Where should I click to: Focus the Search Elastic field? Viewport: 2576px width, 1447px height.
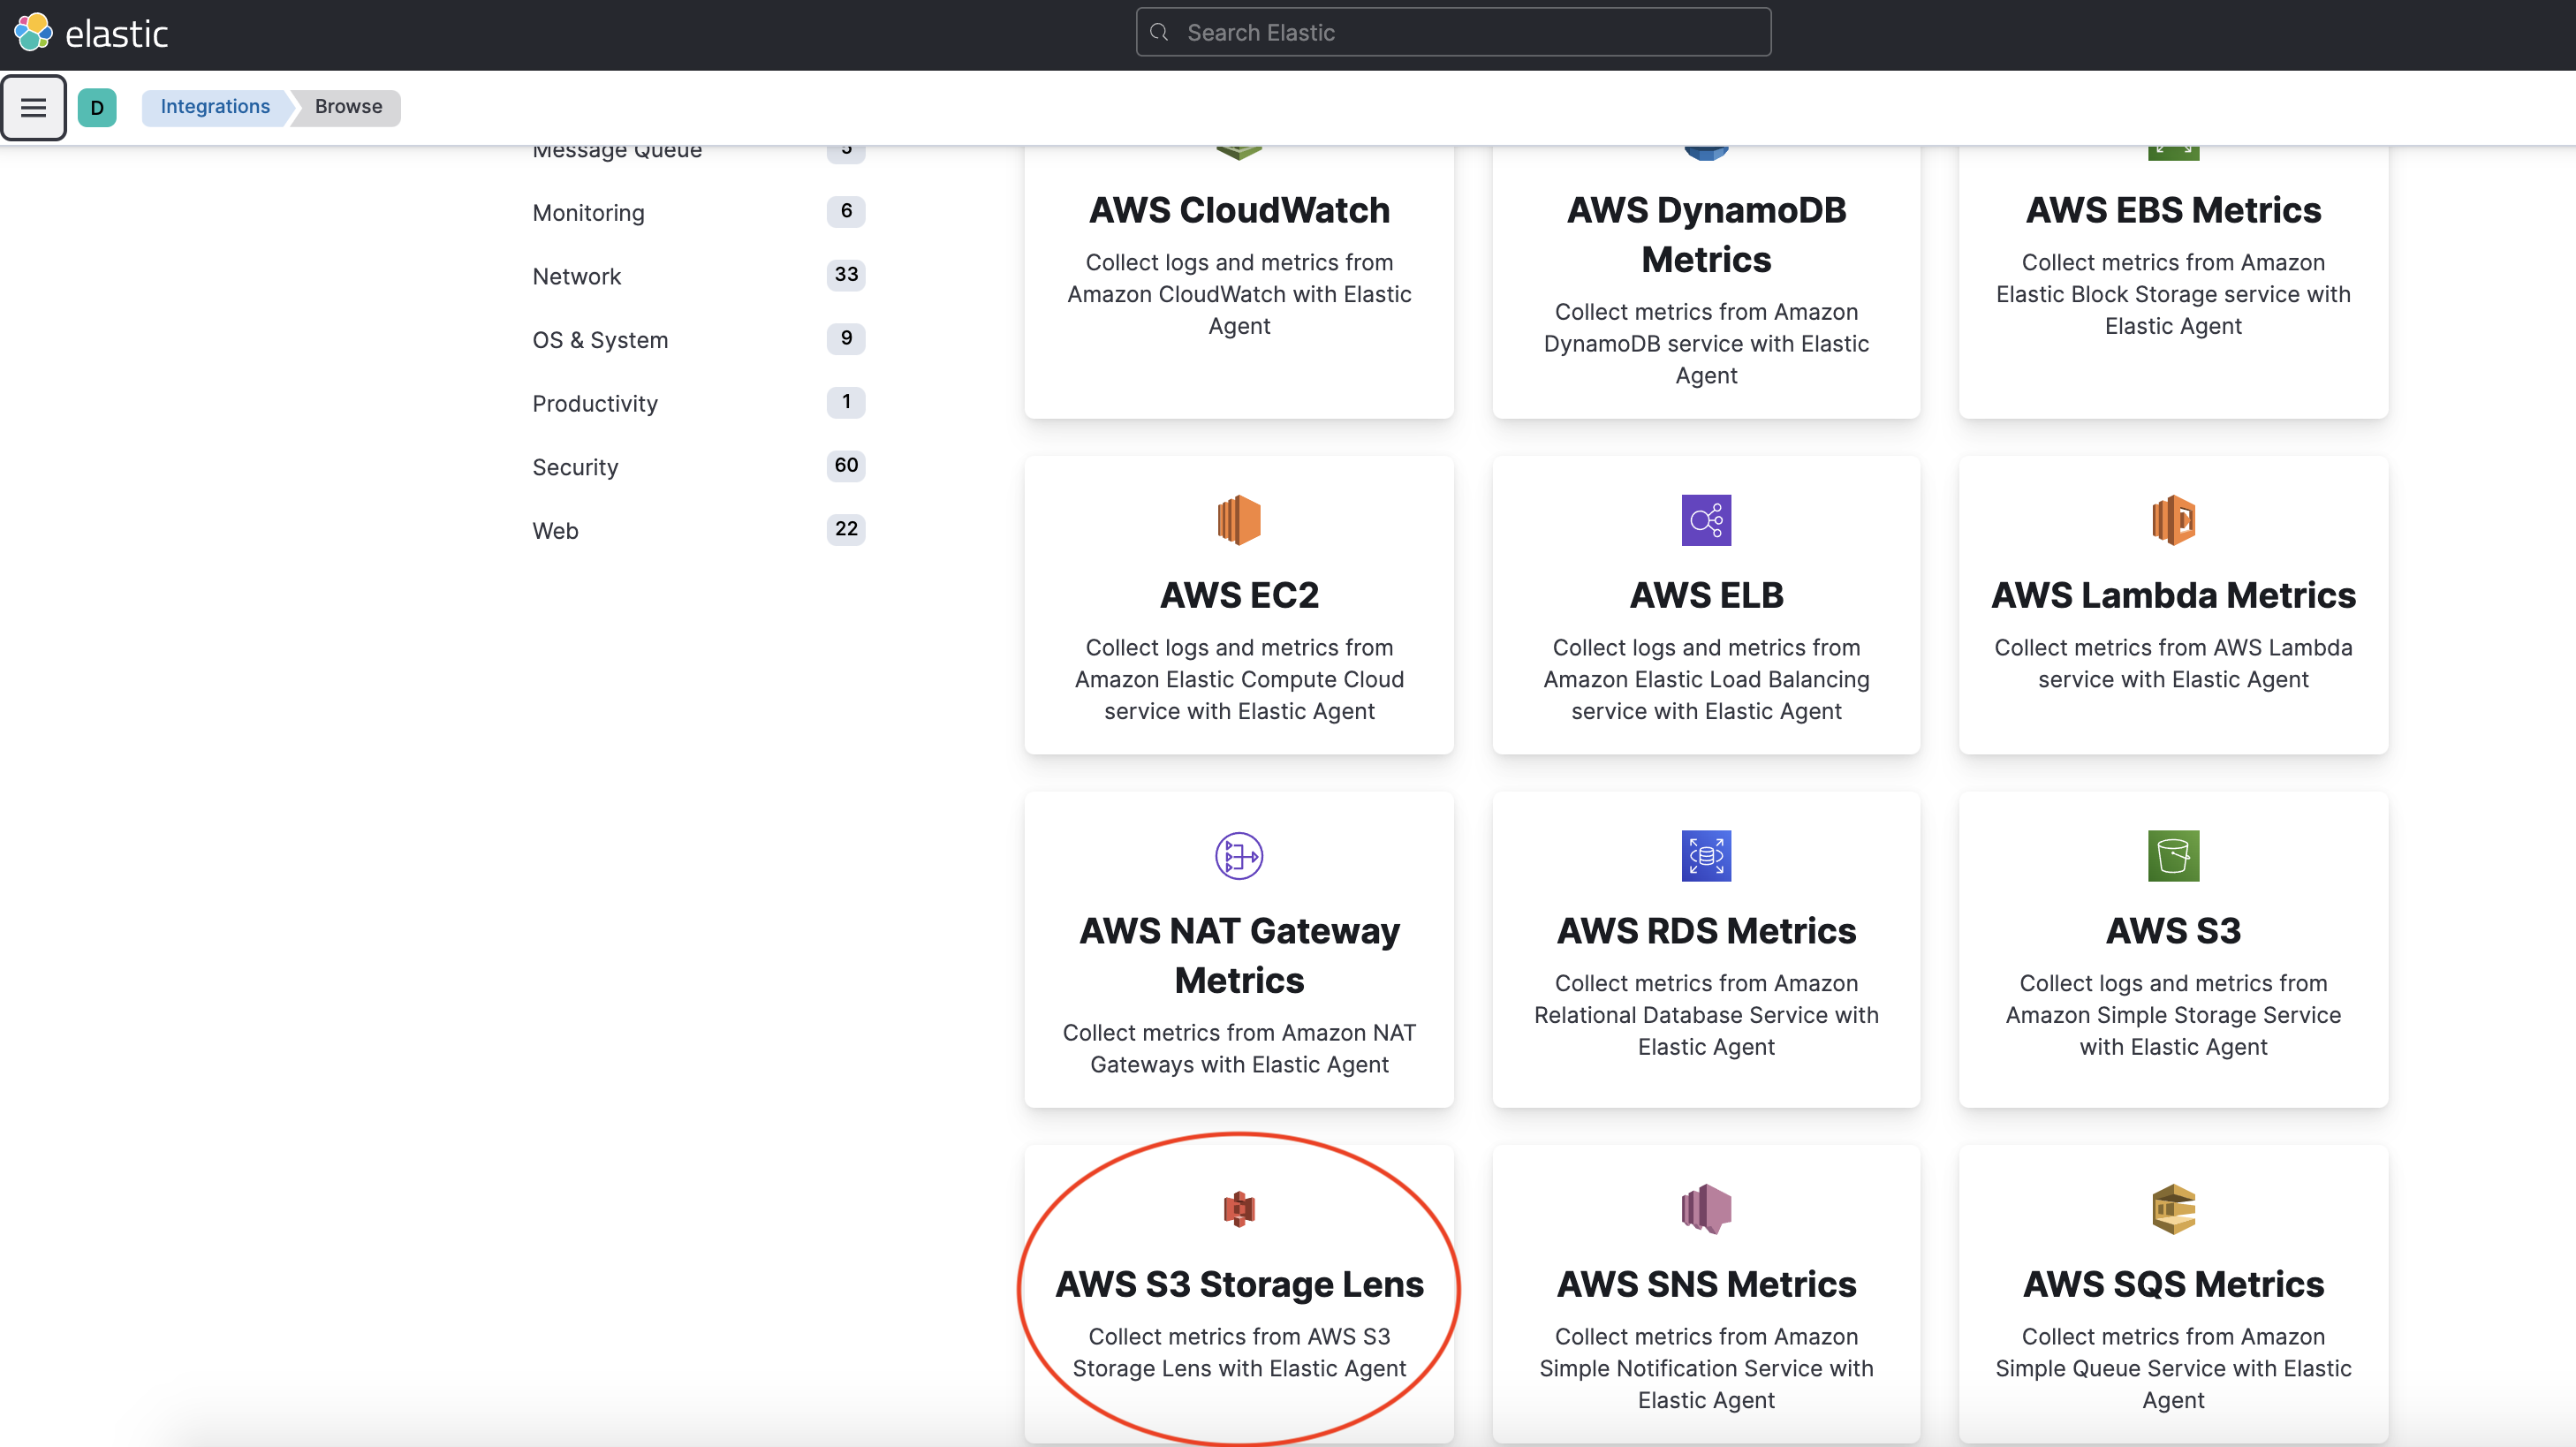(x=1453, y=33)
